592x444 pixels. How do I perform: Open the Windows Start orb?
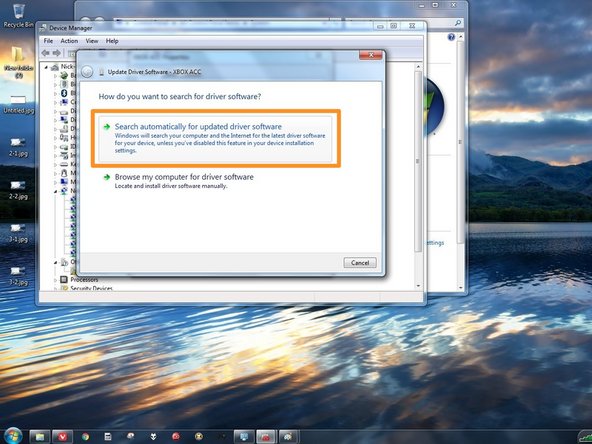click(x=13, y=436)
